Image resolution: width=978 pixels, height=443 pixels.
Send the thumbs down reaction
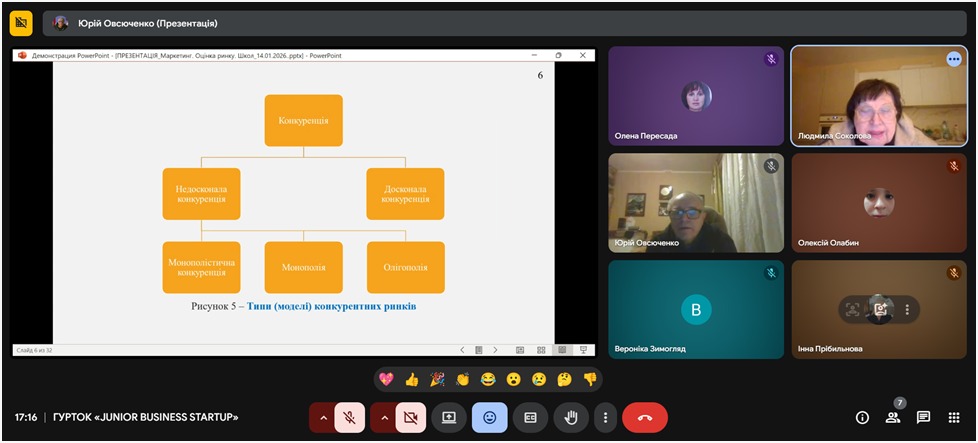pos(590,379)
